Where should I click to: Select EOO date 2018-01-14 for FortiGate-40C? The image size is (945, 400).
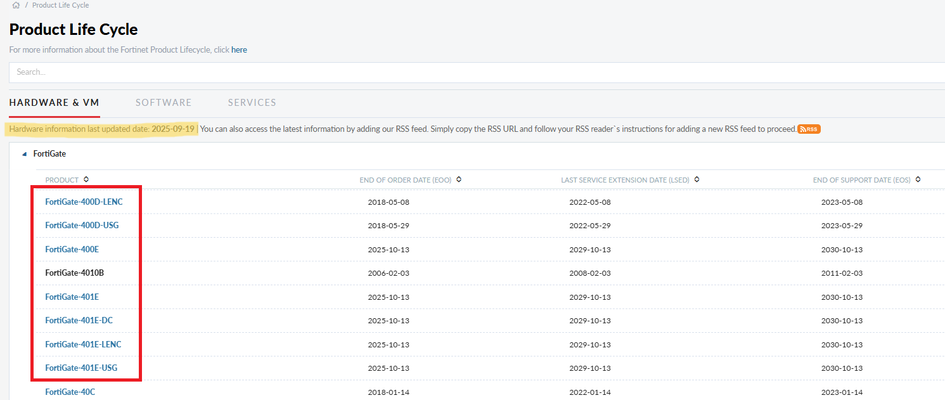coord(389,392)
